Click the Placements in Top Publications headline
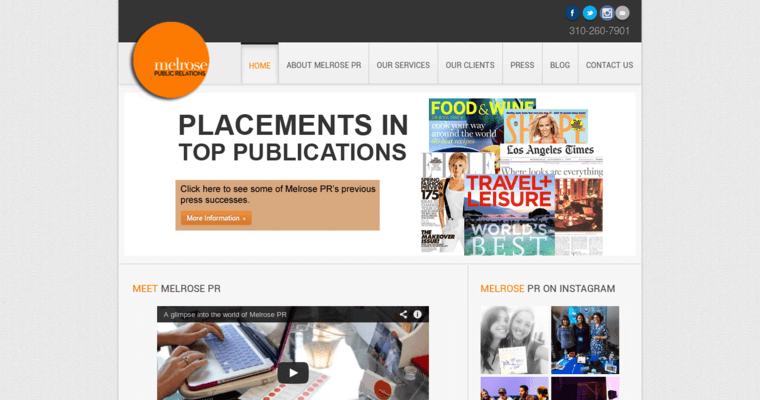760x400 pixels. (293, 138)
